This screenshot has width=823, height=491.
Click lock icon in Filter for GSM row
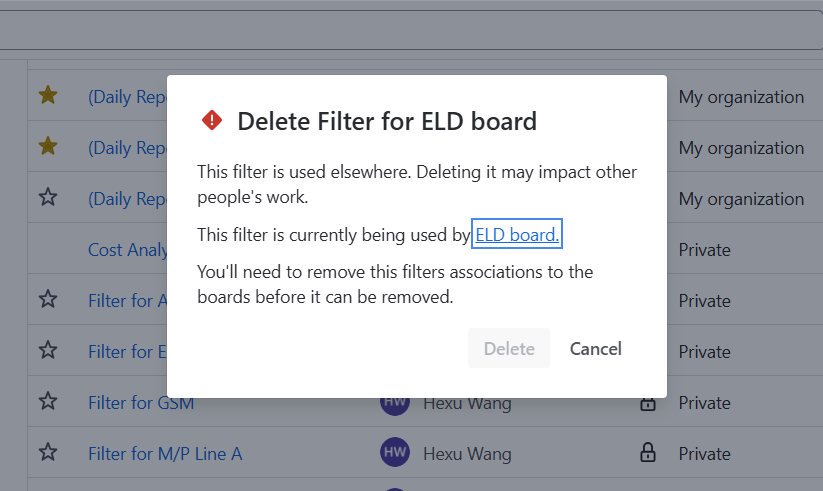[648, 404]
